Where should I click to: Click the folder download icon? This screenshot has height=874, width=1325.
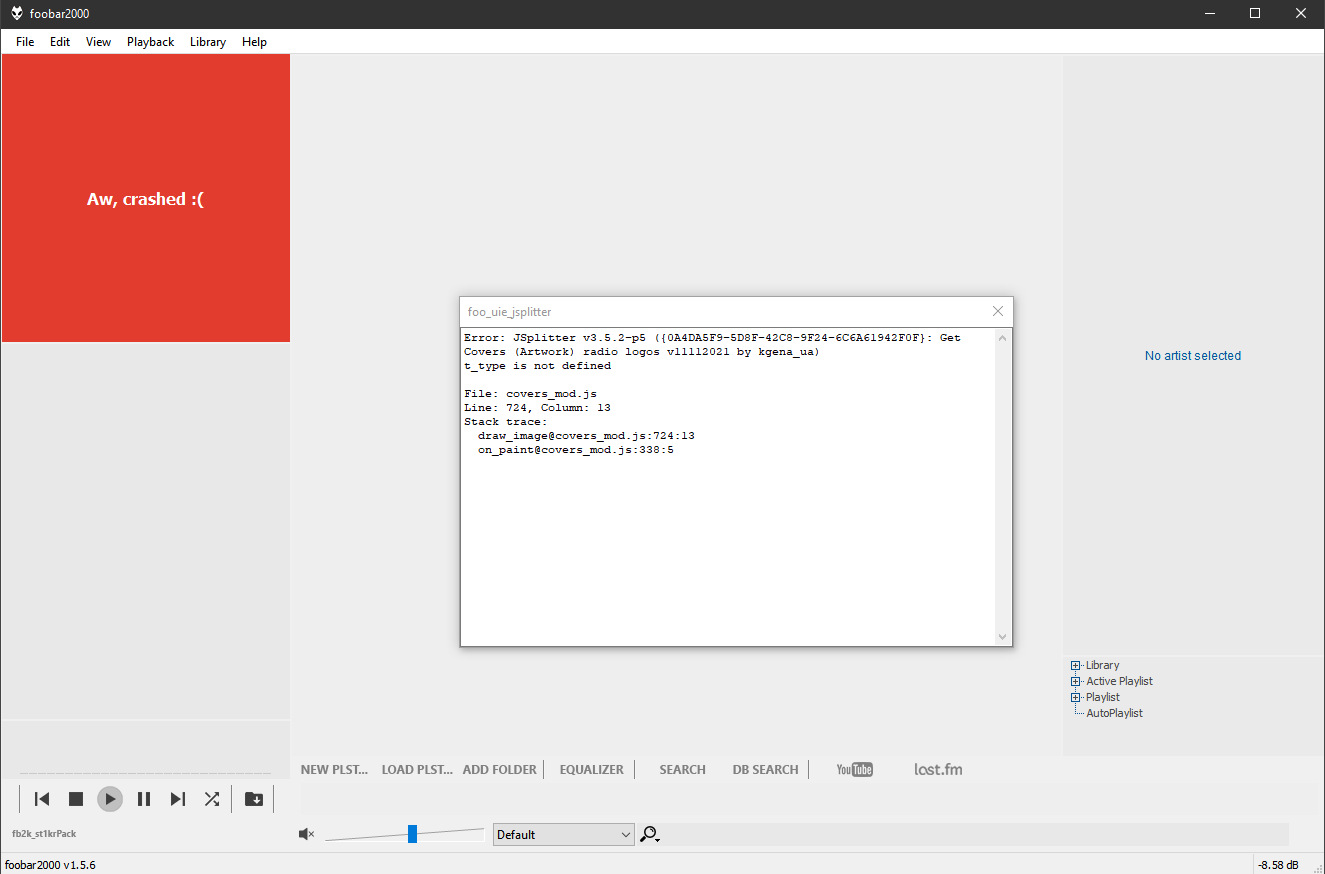(254, 799)
